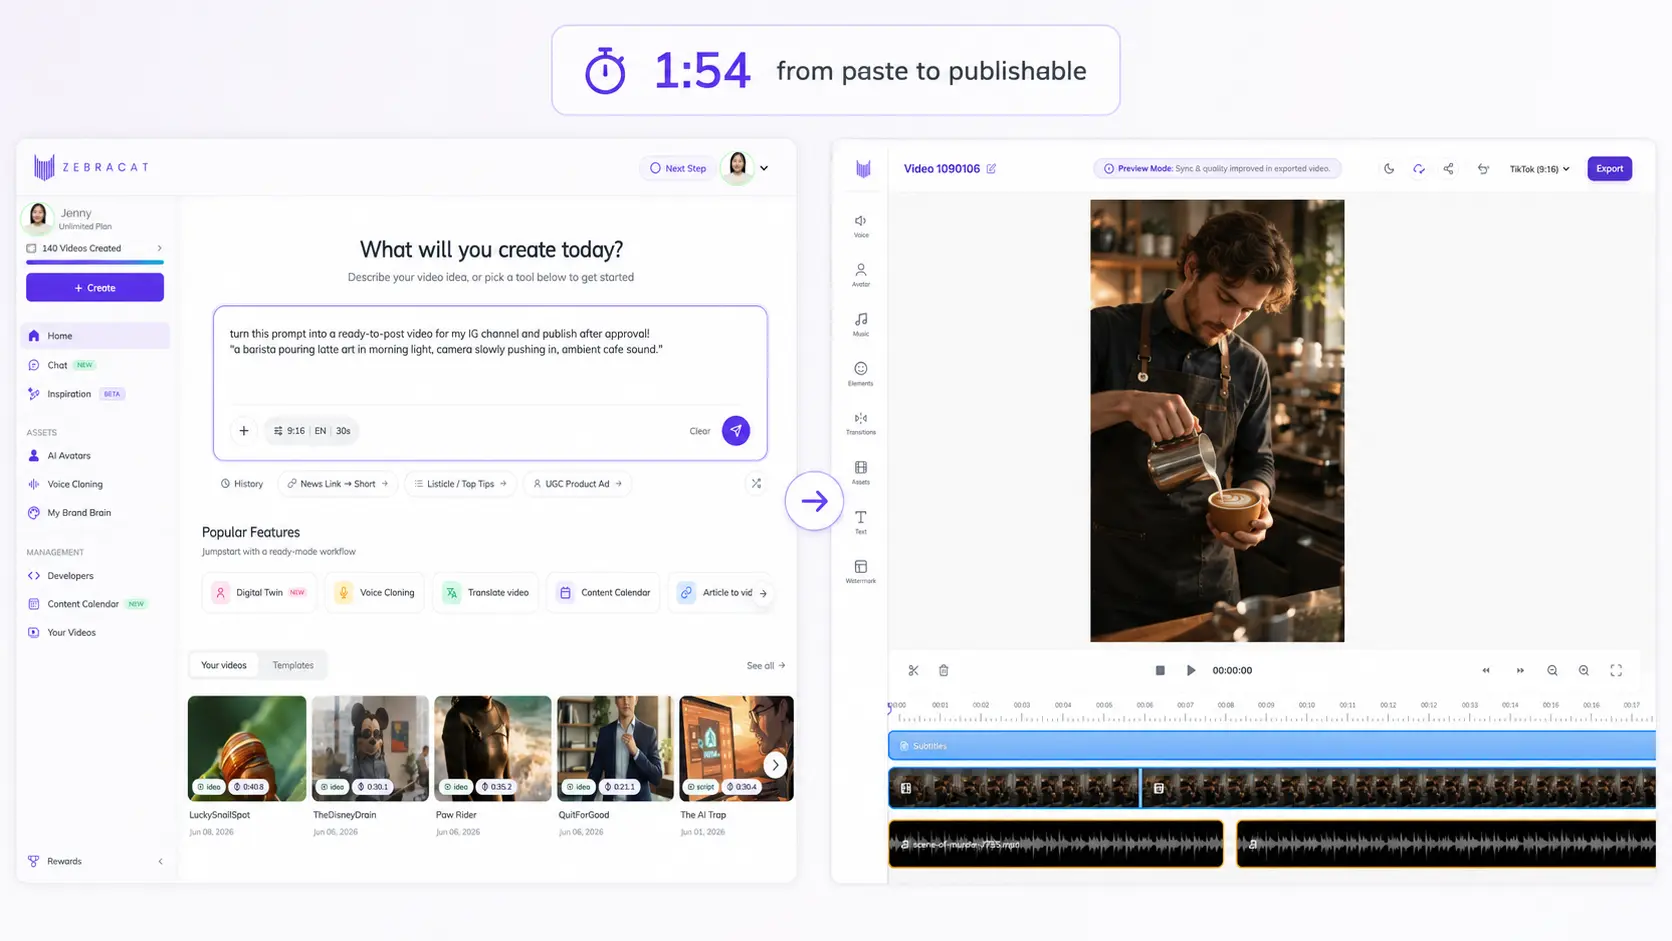The height and width of the screenshot is (941, 1672).
Task: Open History below prompt box
Action: 242,483
